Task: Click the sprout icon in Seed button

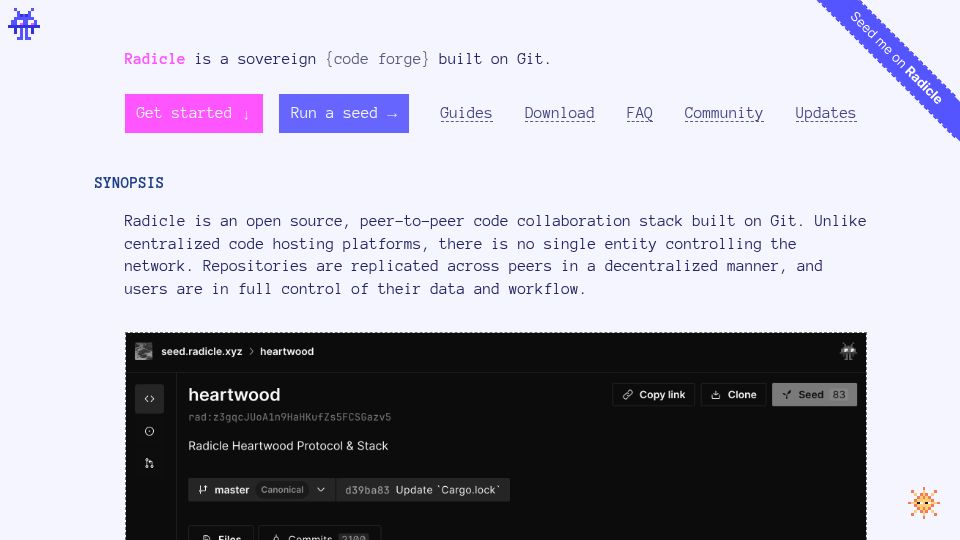Action: [787, 395]
